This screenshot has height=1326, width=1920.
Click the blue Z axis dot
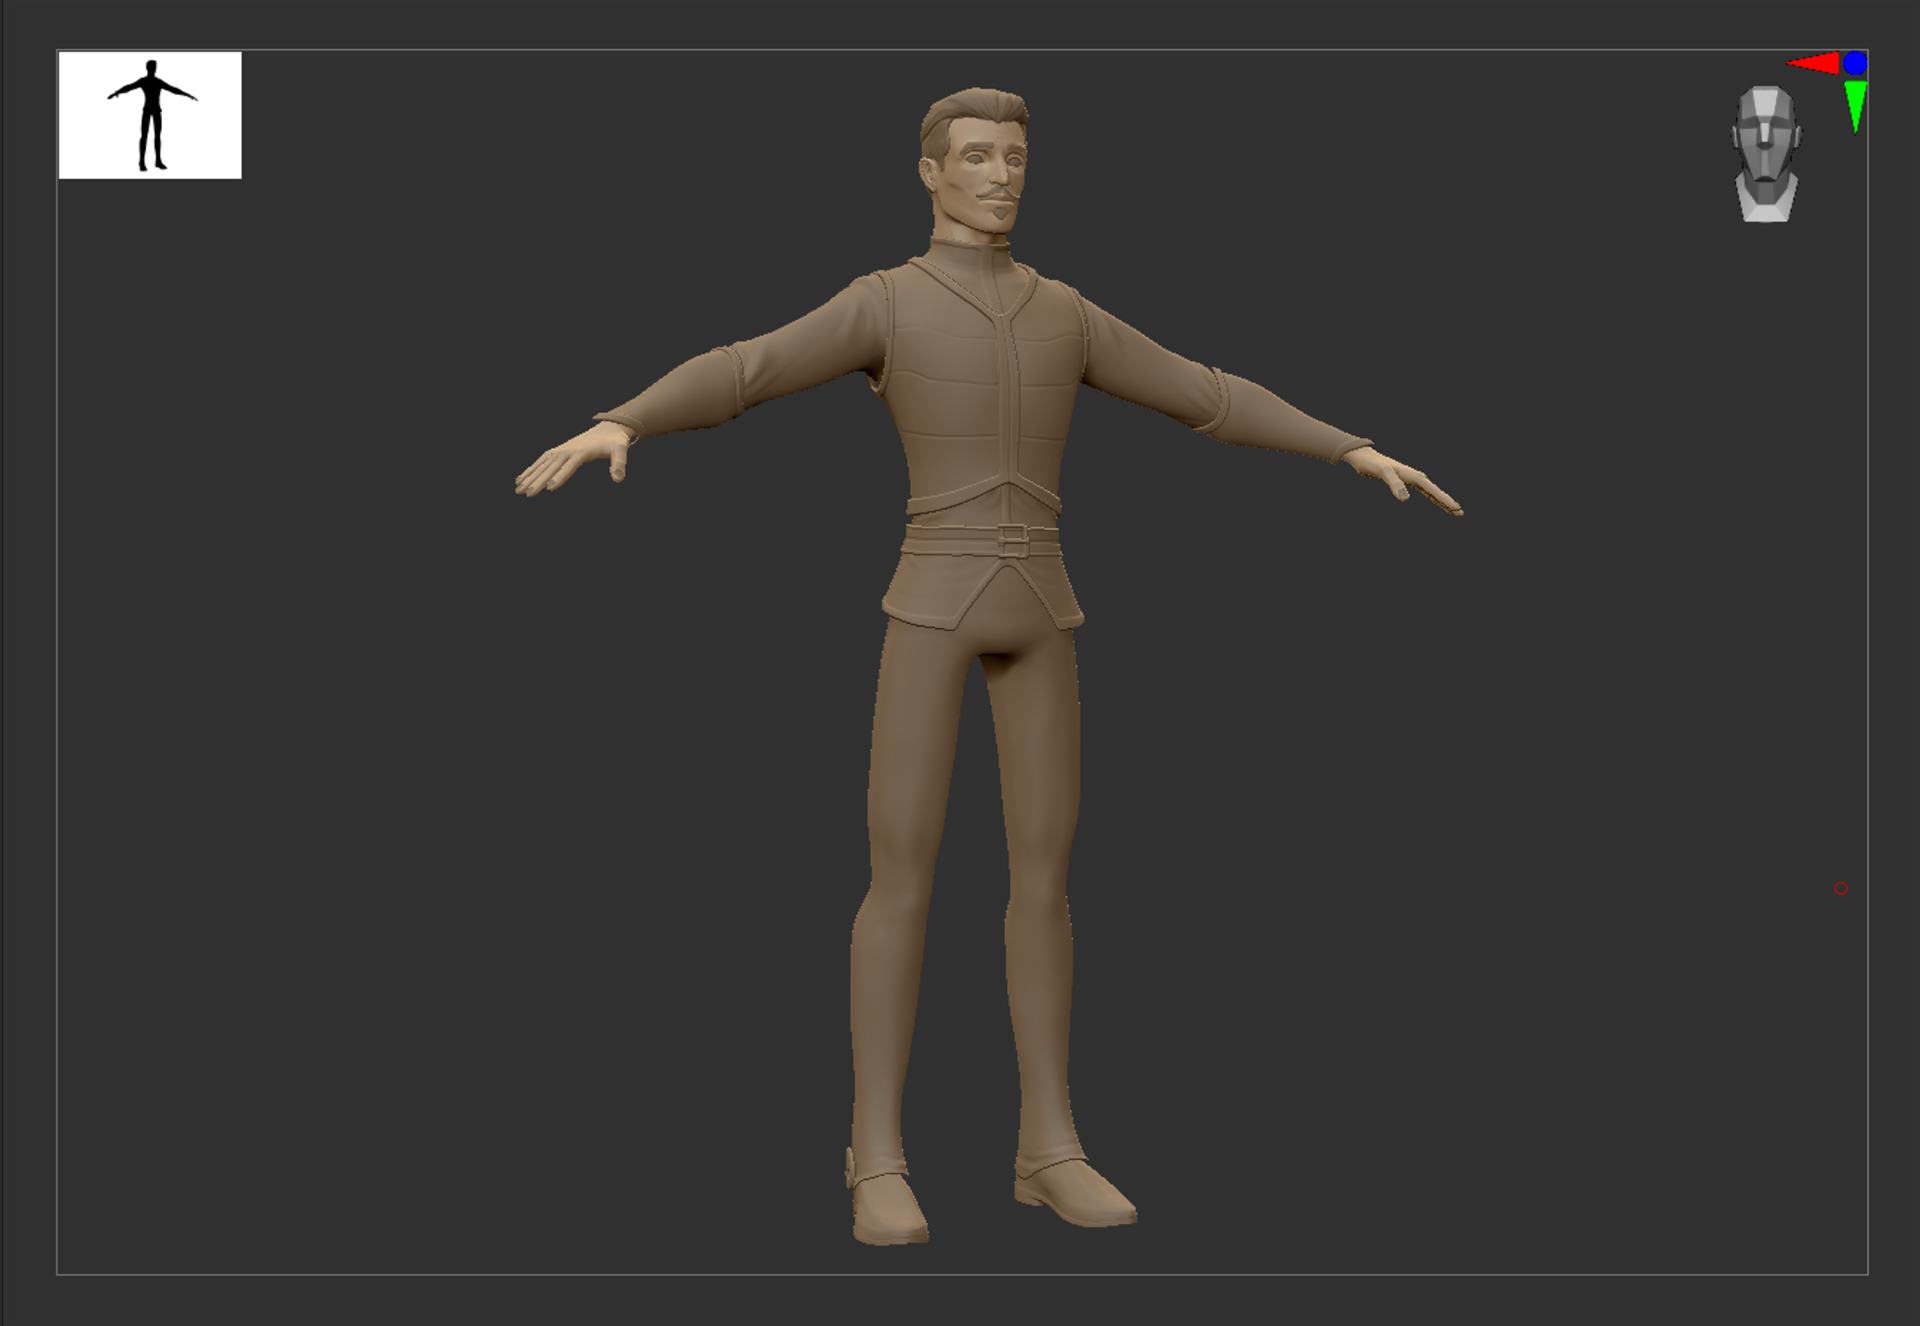click(1855, 63)
